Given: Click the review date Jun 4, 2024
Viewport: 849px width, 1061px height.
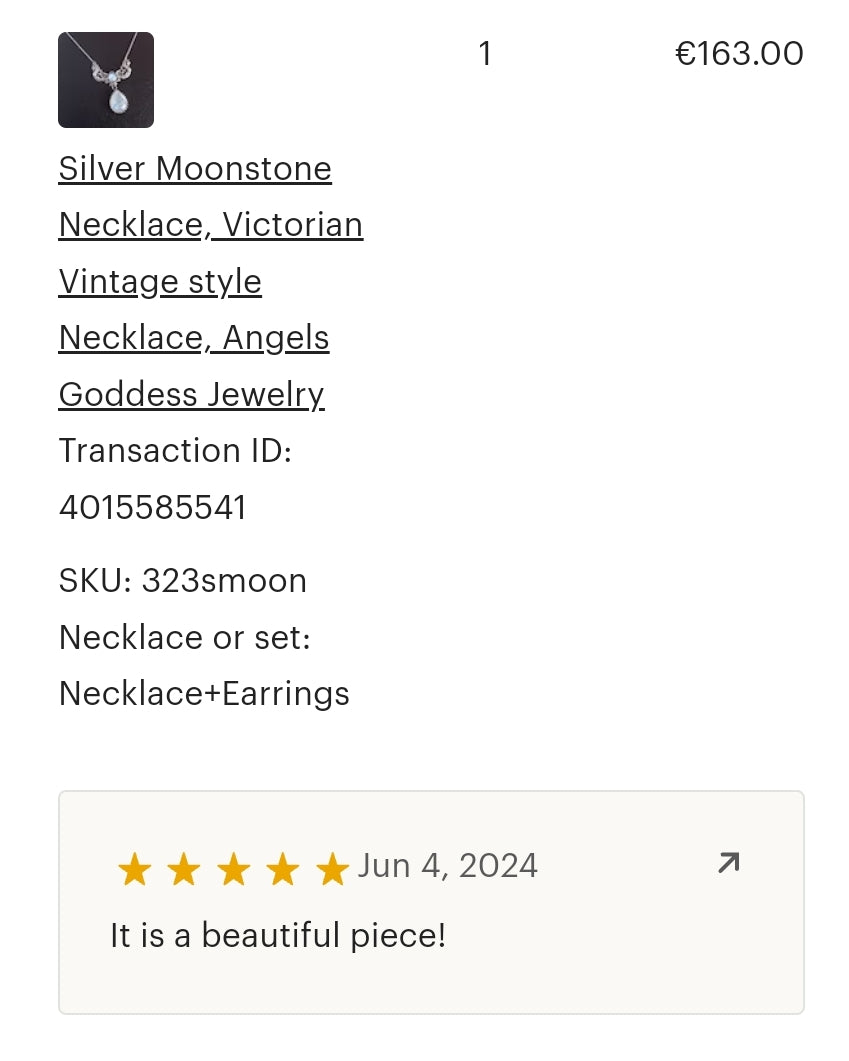Looking at the screenshot, I should point(448,865).
